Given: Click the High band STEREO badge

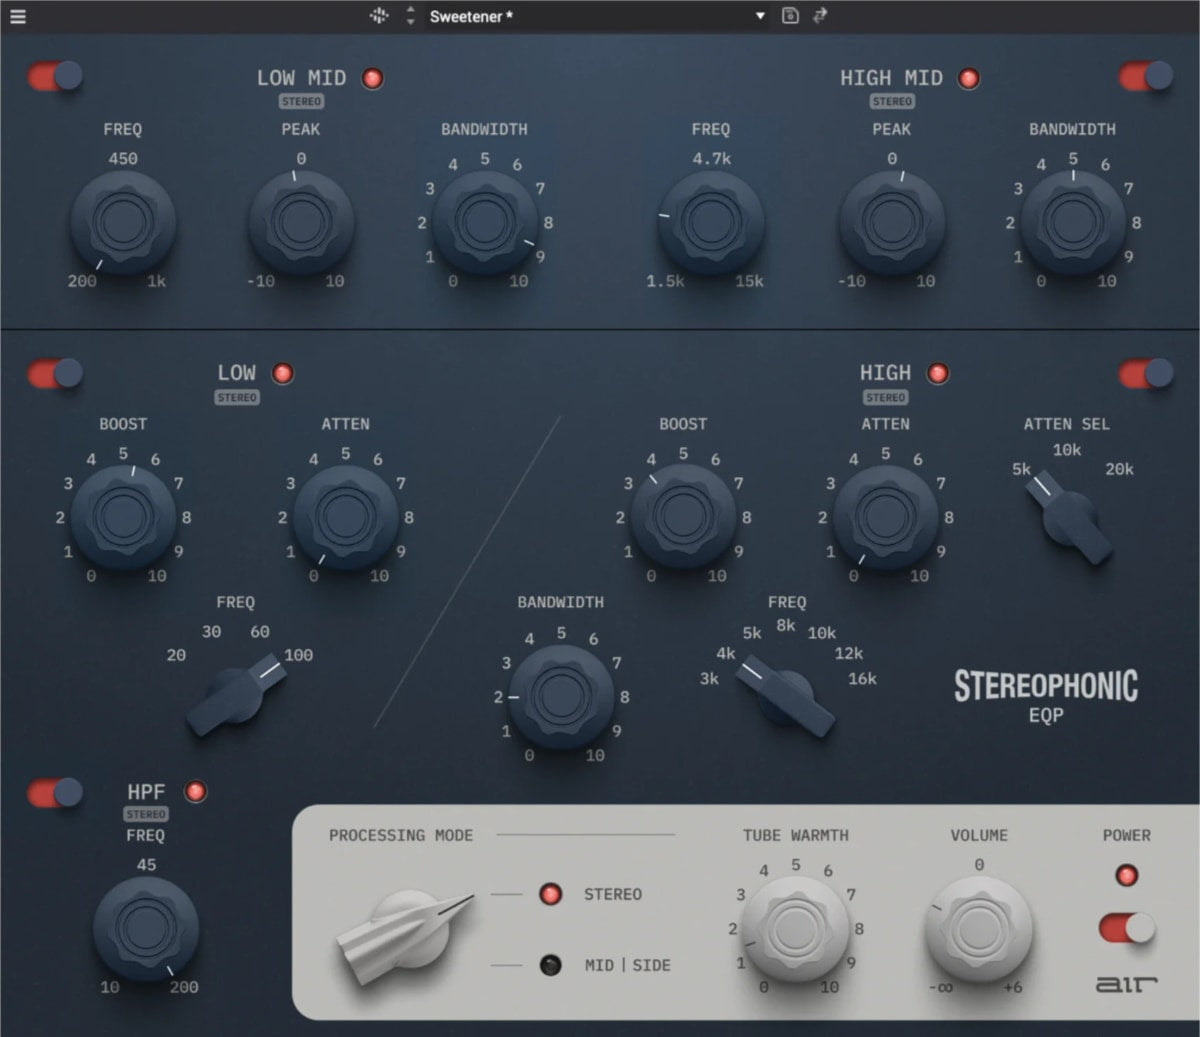Looking at the screenshot, I should coord(885,397).
